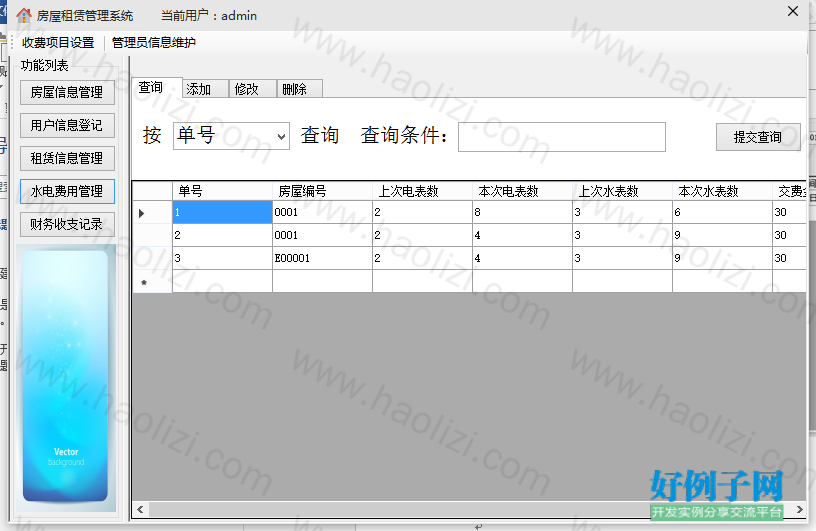Screen dimensions: 816x531
Task: Select 本次水表数 value 9 in row 3
Action: (x=722, y=258)
